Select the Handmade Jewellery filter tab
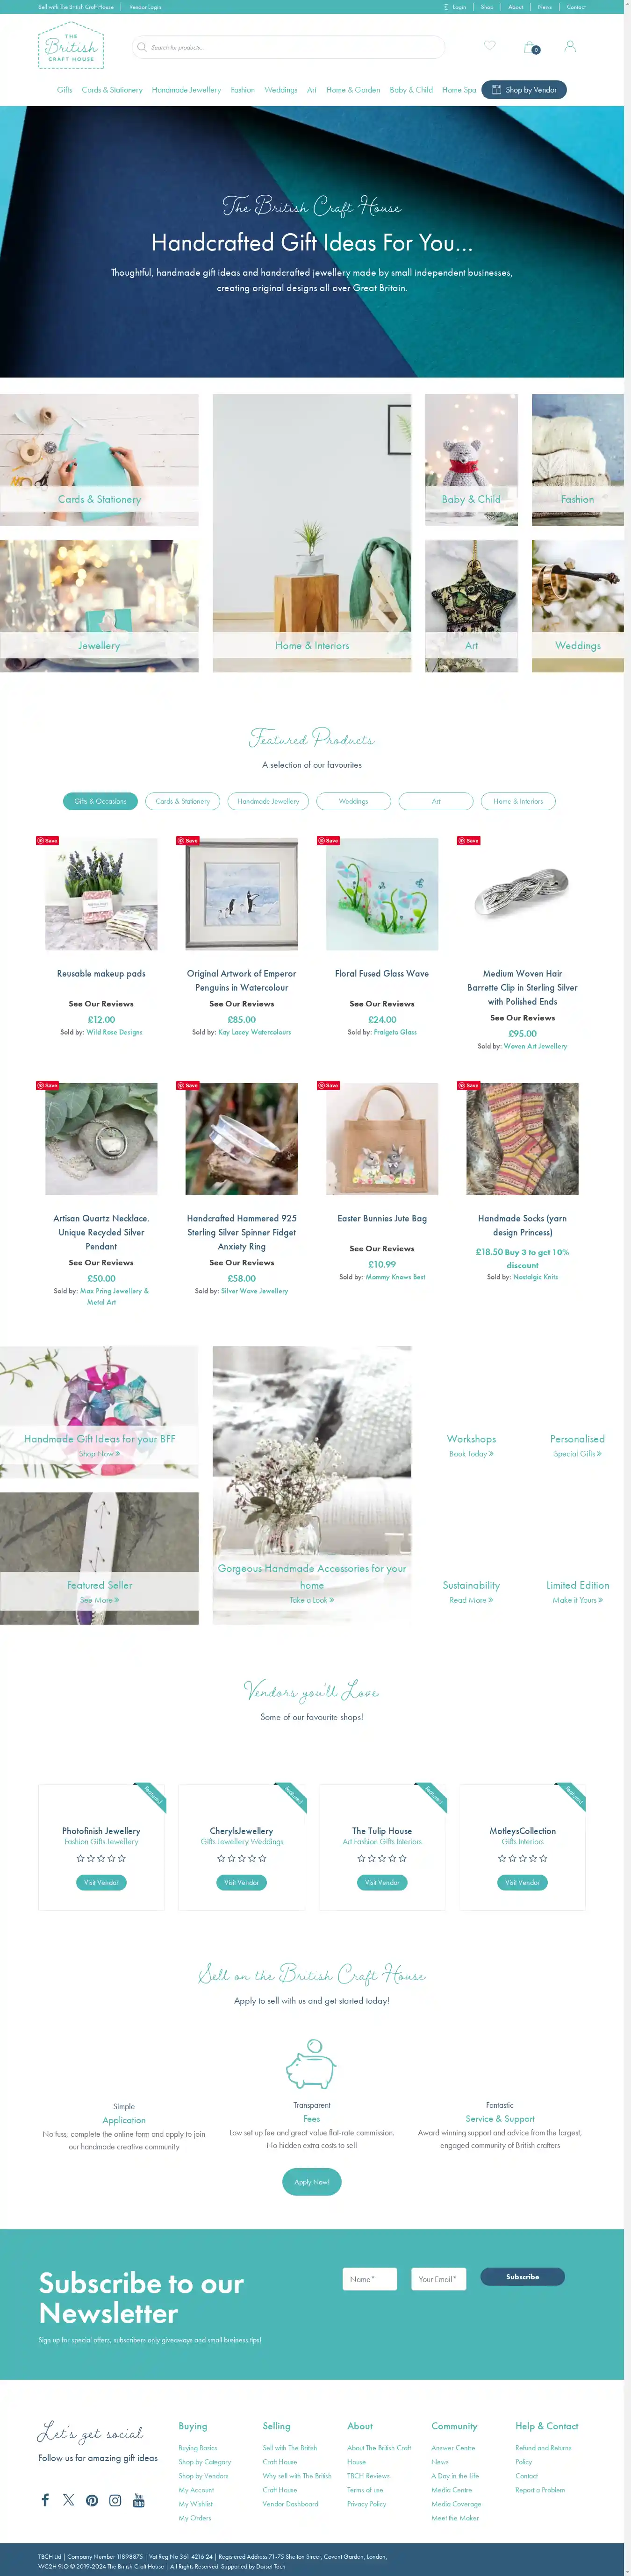Screen dimensions: 631x2576 [268, 801]
